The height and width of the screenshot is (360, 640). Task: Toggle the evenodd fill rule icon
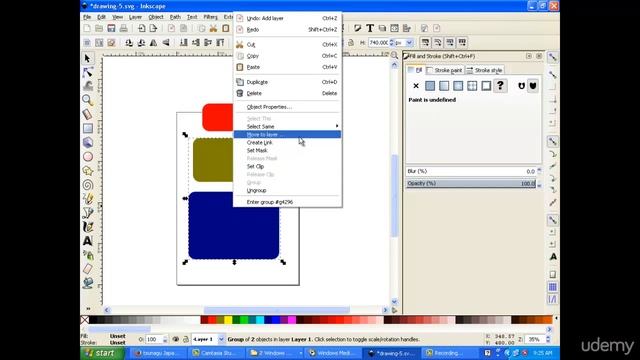pos(521,86)
